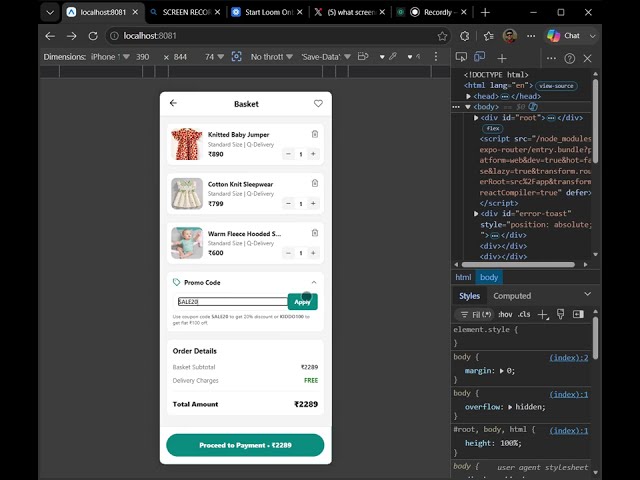This screenshot has width=640, height=480.
Task: Apply the SALE20 promo code
Action: click(302, 302)
